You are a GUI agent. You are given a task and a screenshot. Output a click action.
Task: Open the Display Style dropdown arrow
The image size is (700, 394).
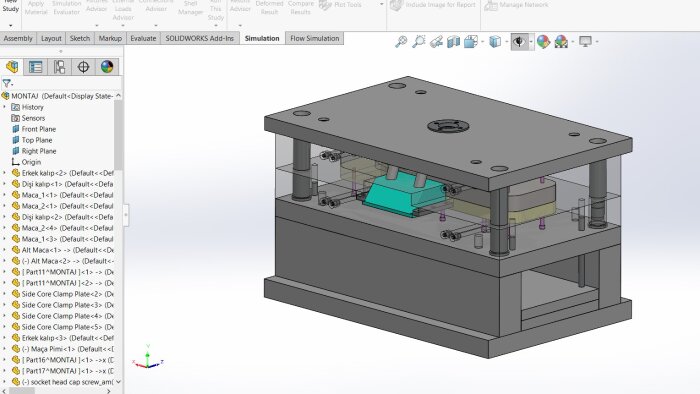tap(506, 42)
